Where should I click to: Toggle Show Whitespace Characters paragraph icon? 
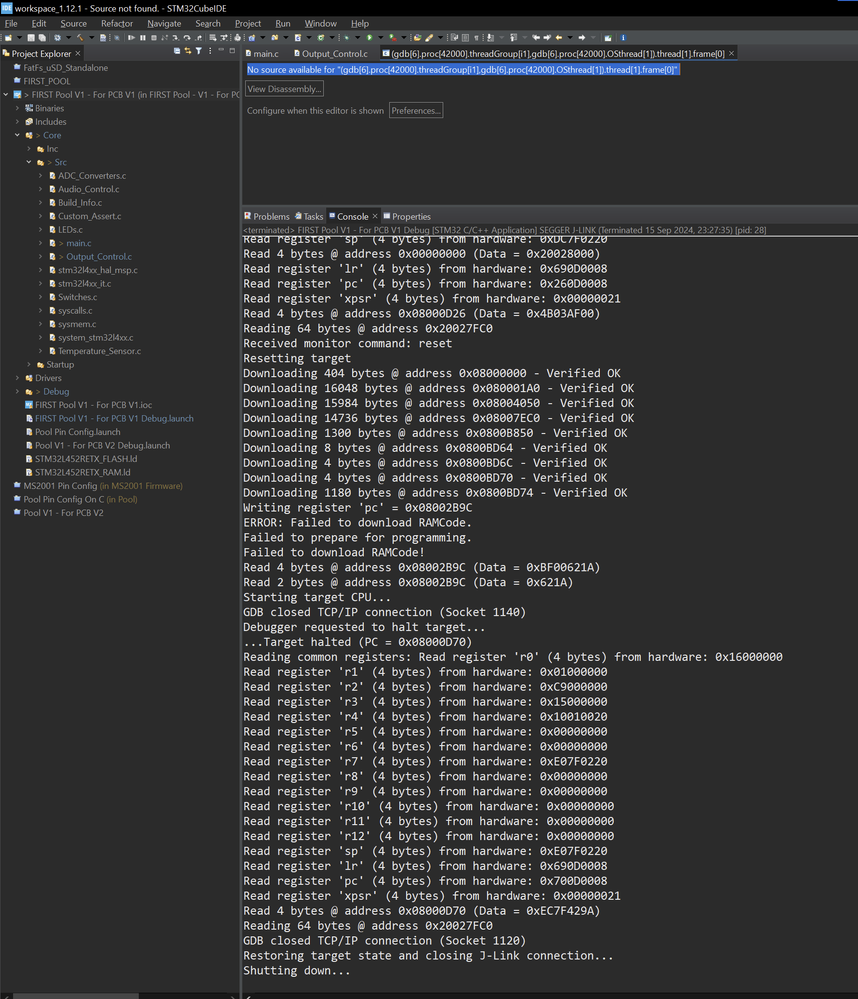476,38
